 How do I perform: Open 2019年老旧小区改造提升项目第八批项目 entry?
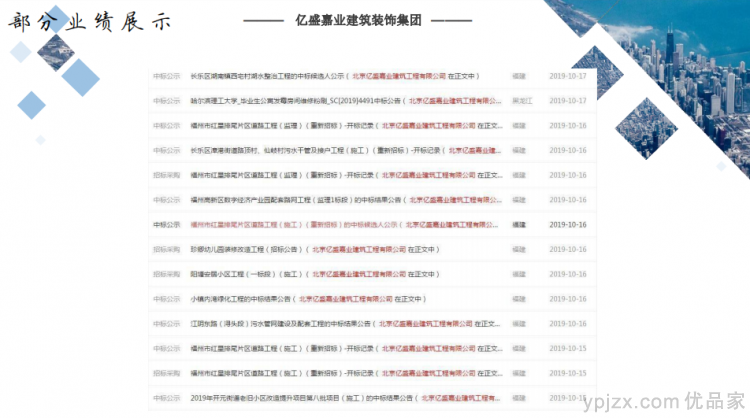pos(345,398)
